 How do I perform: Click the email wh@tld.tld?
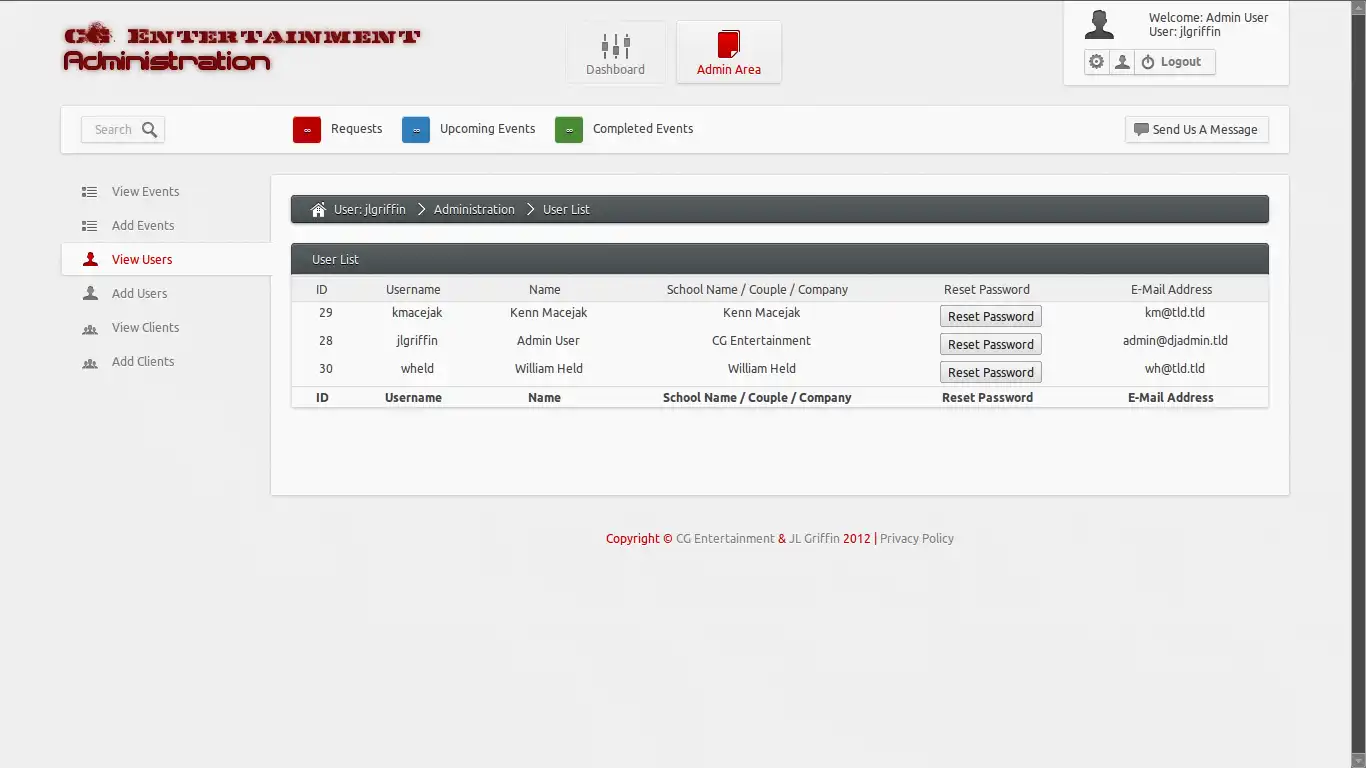click(x=1175, y=369)
